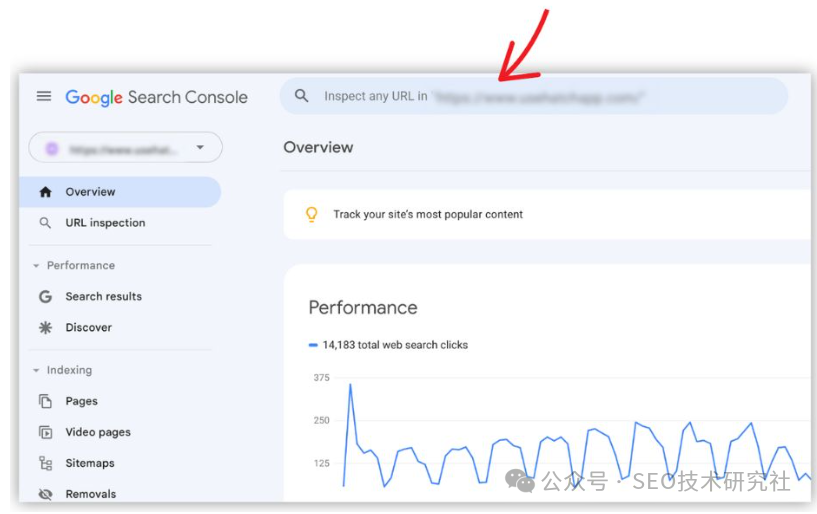Click the total web search clicks legend
This screenshot has height=514, width=817.
pyautogui.click(x=389, y=345)
